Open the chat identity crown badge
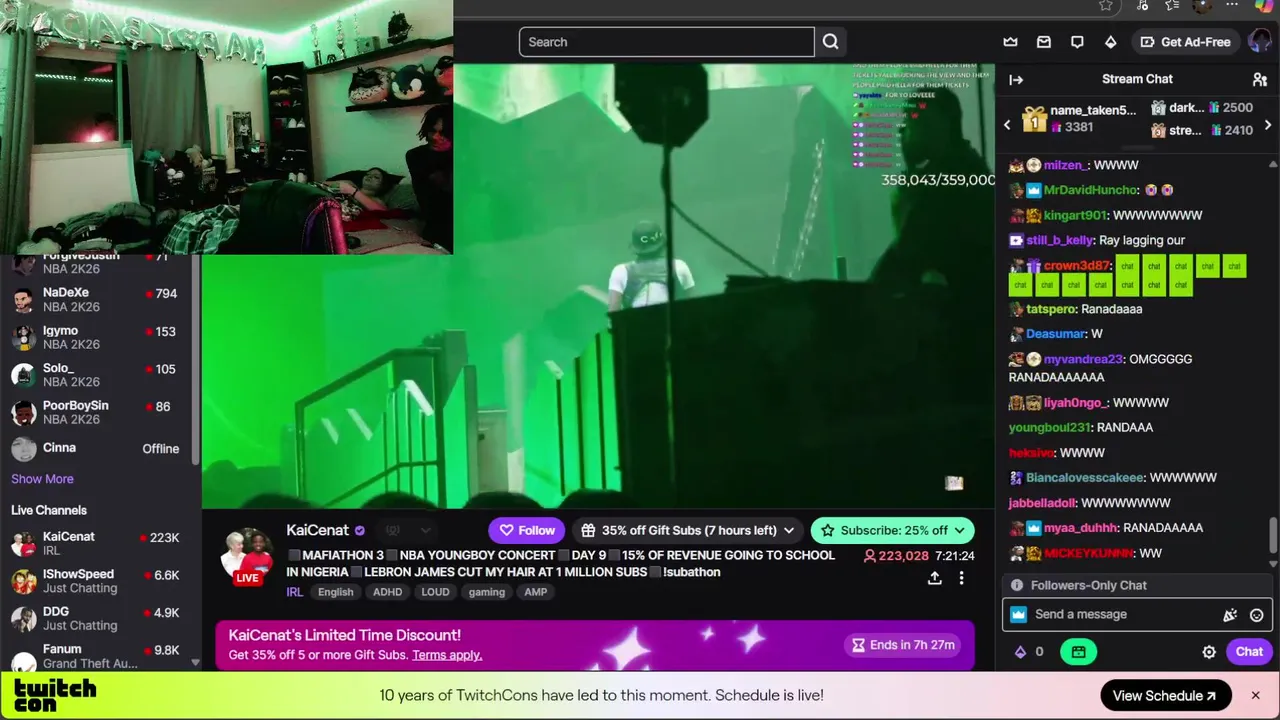The height and width of the screenshot is (720, 1280). 1018,615
